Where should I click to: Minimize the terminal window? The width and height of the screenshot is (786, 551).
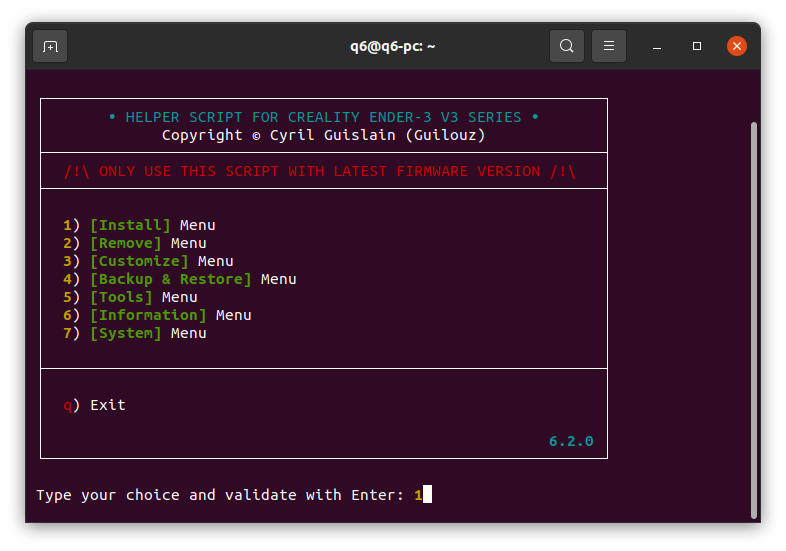pos(657,46)
